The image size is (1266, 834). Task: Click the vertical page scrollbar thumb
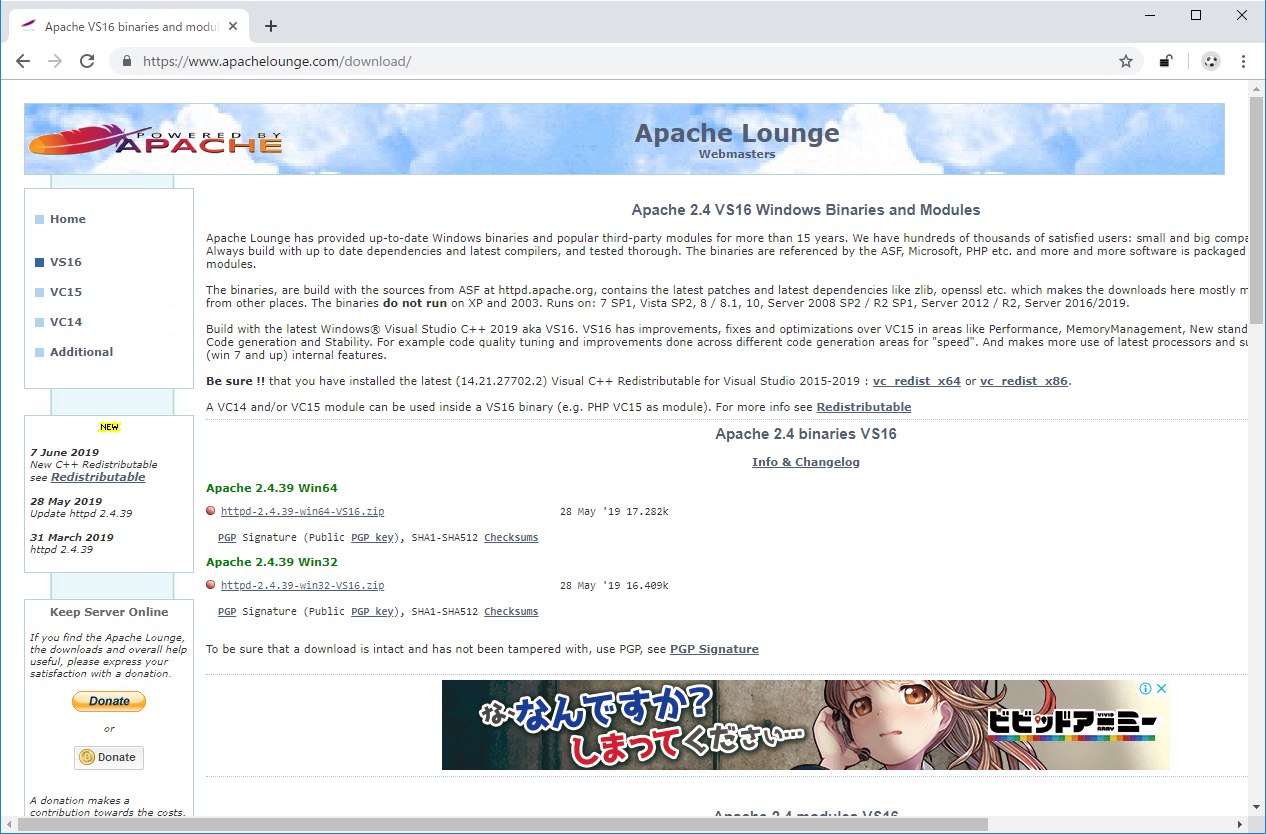[x=1257, y=210]
